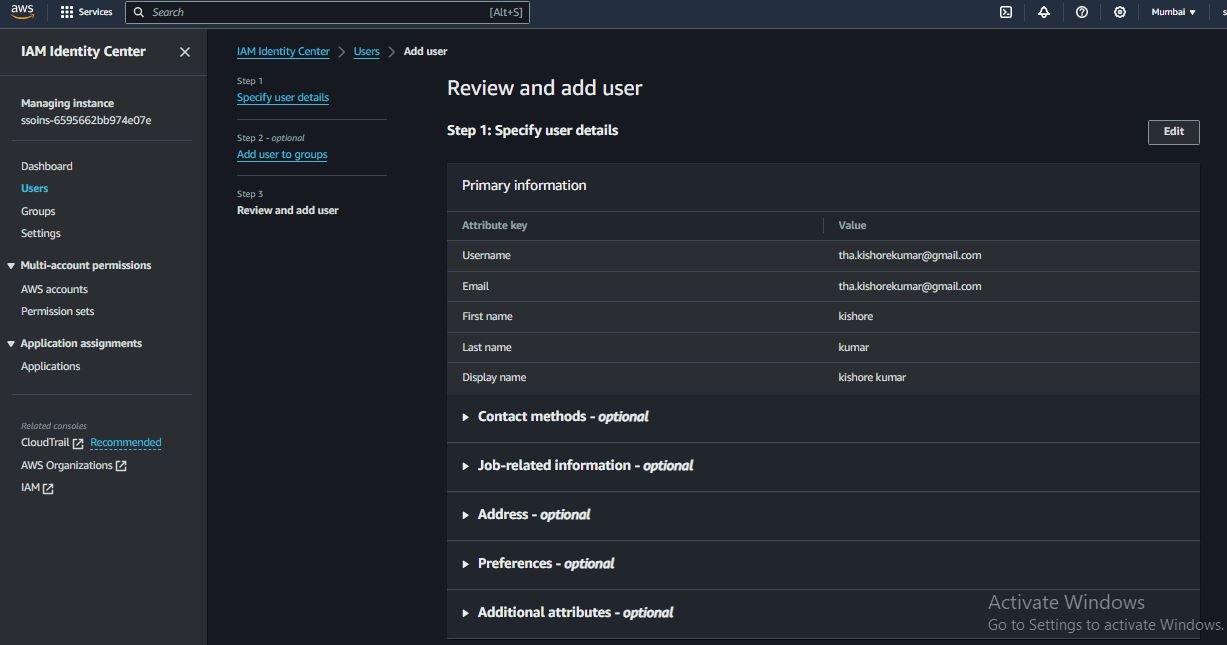Click the AWS logo home icon
The image size is (1227, 645).
click(22, 12)
